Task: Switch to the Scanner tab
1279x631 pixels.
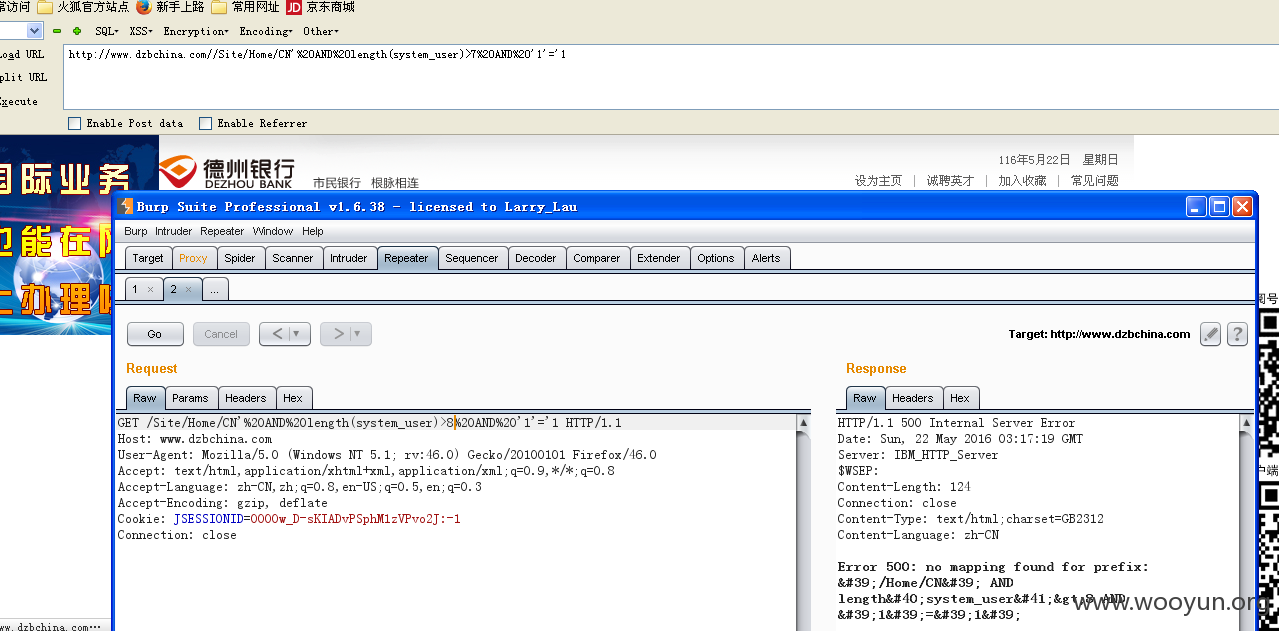Action: point(293,258)
